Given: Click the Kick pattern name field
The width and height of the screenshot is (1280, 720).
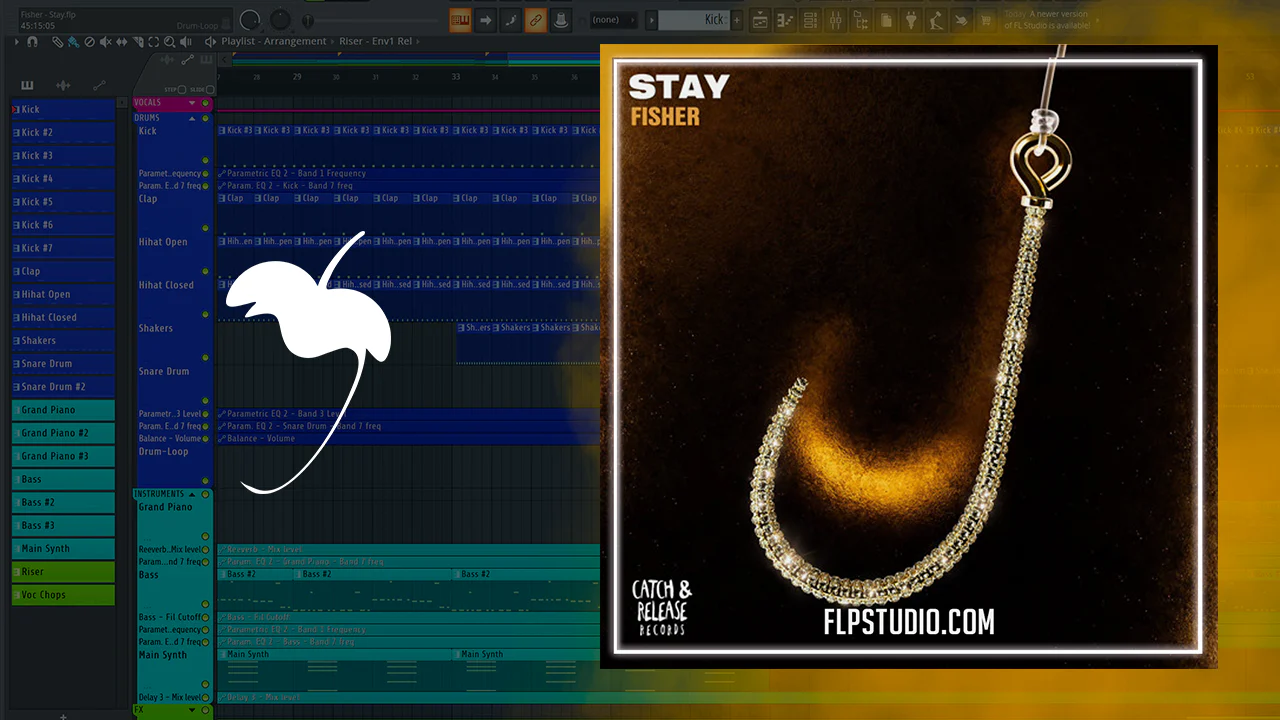Looking at the screenshot, I should (694, 20).
